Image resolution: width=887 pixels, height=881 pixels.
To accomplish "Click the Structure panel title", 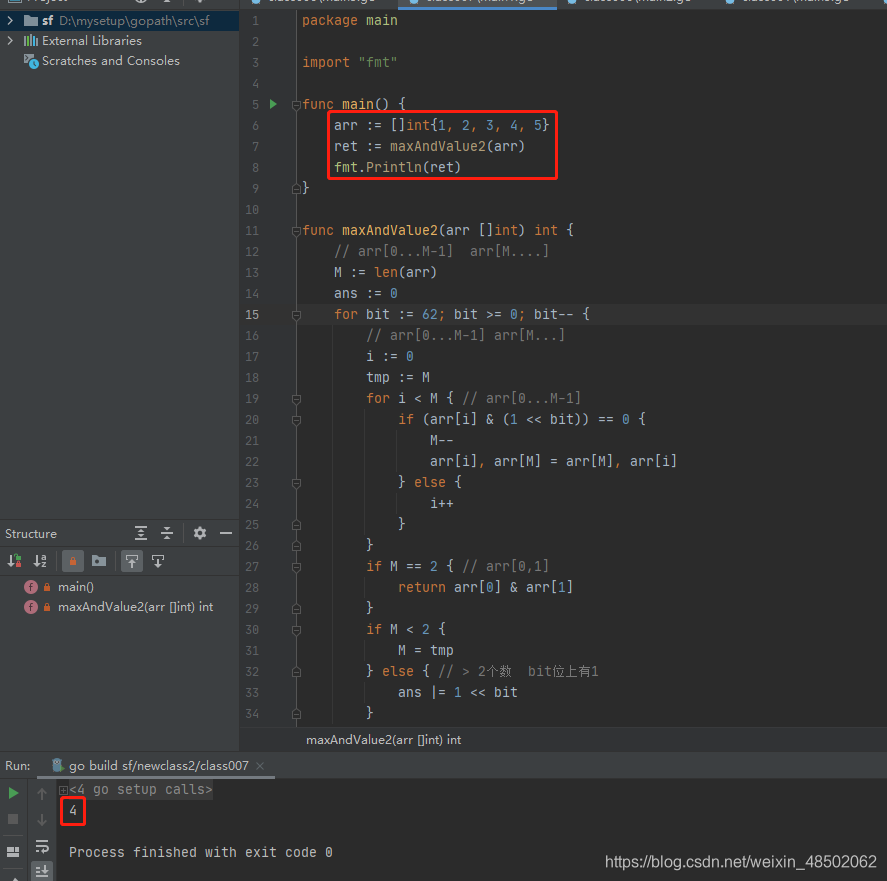I will point(31,534).
